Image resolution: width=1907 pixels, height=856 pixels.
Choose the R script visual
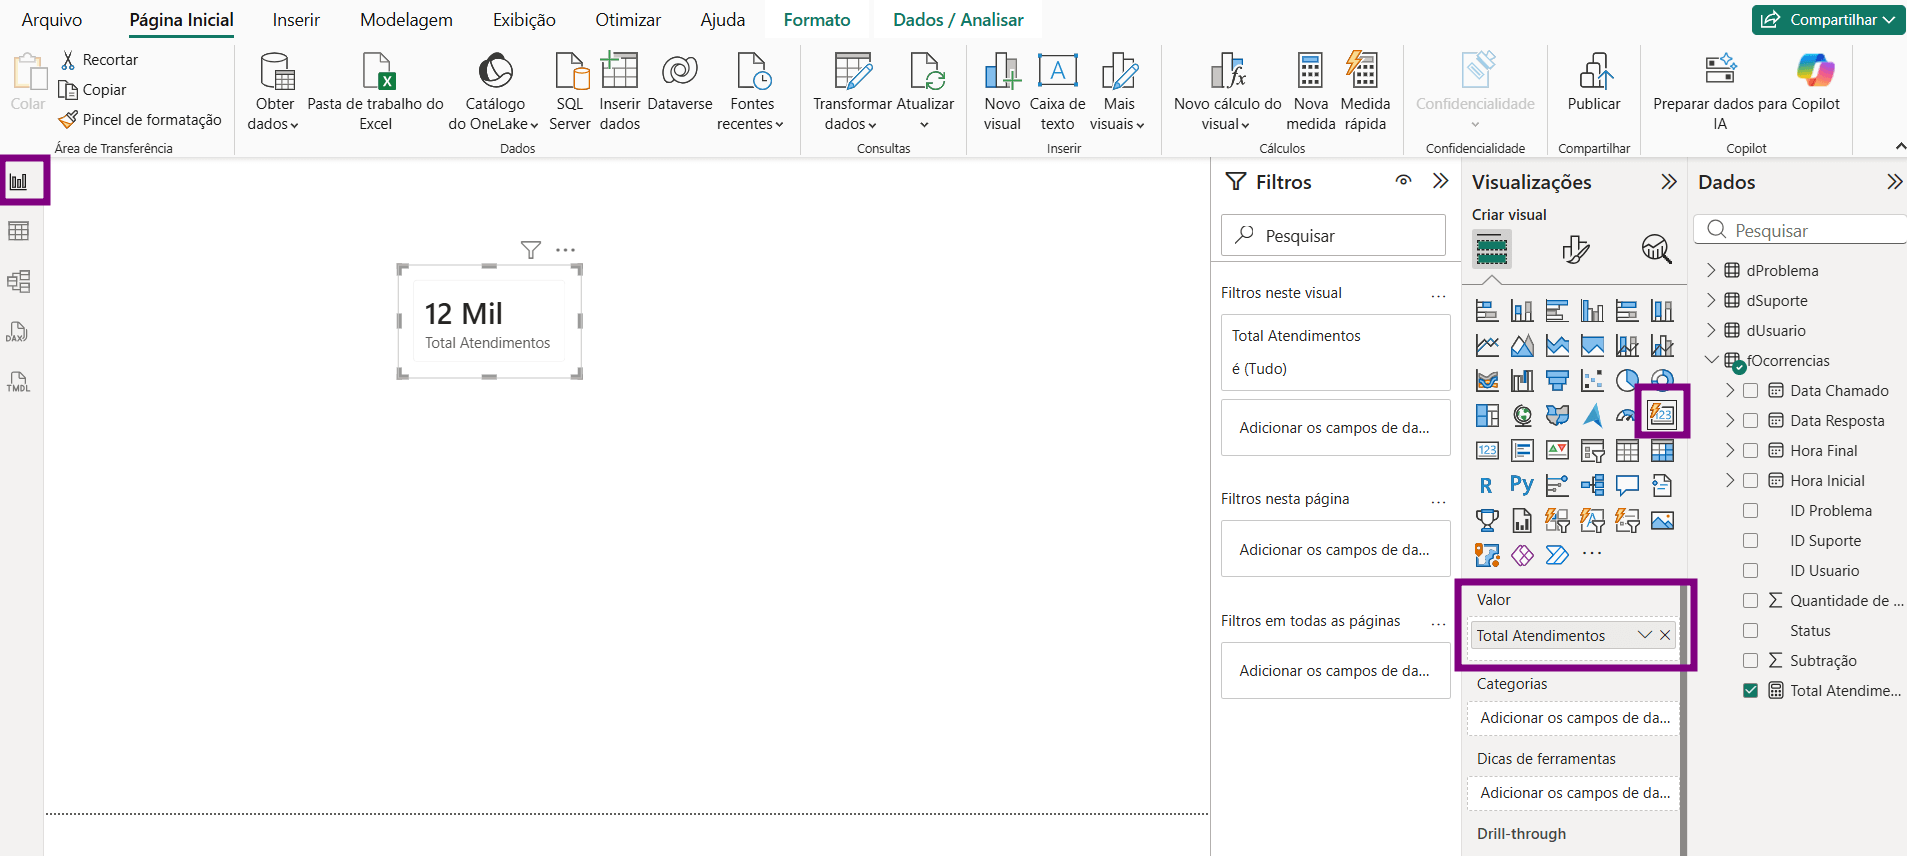pos(1487,486)
